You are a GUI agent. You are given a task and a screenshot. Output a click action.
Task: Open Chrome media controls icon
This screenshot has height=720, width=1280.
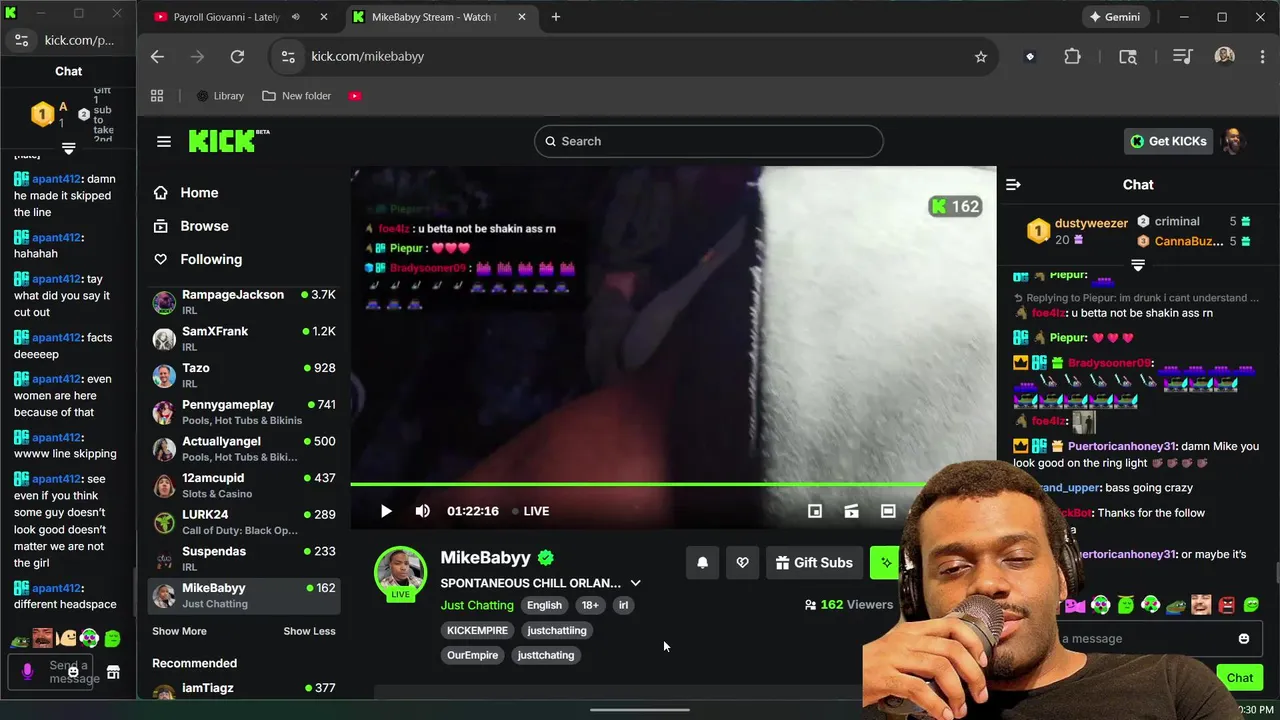(x=1183, y=57)
